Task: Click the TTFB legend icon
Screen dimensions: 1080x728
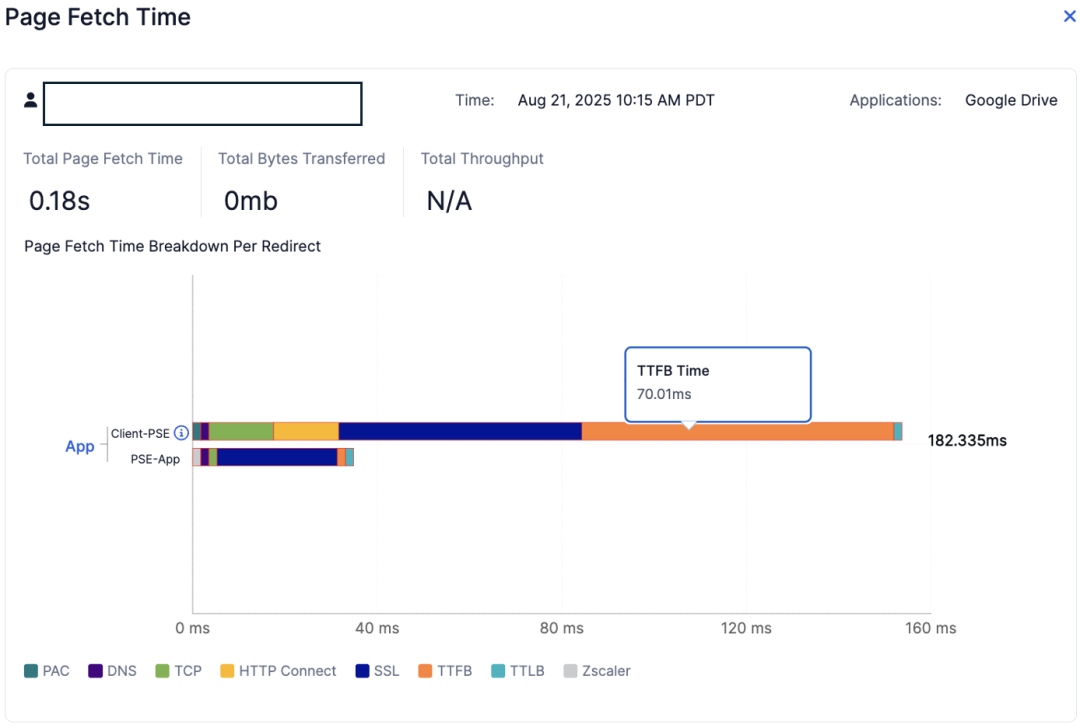Action: [425, 671]
